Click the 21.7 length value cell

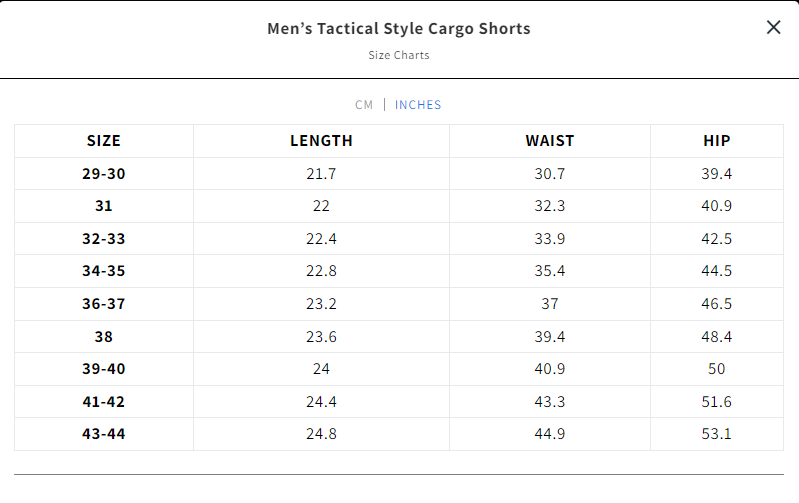pyautogui.click(x=321, y=174)
